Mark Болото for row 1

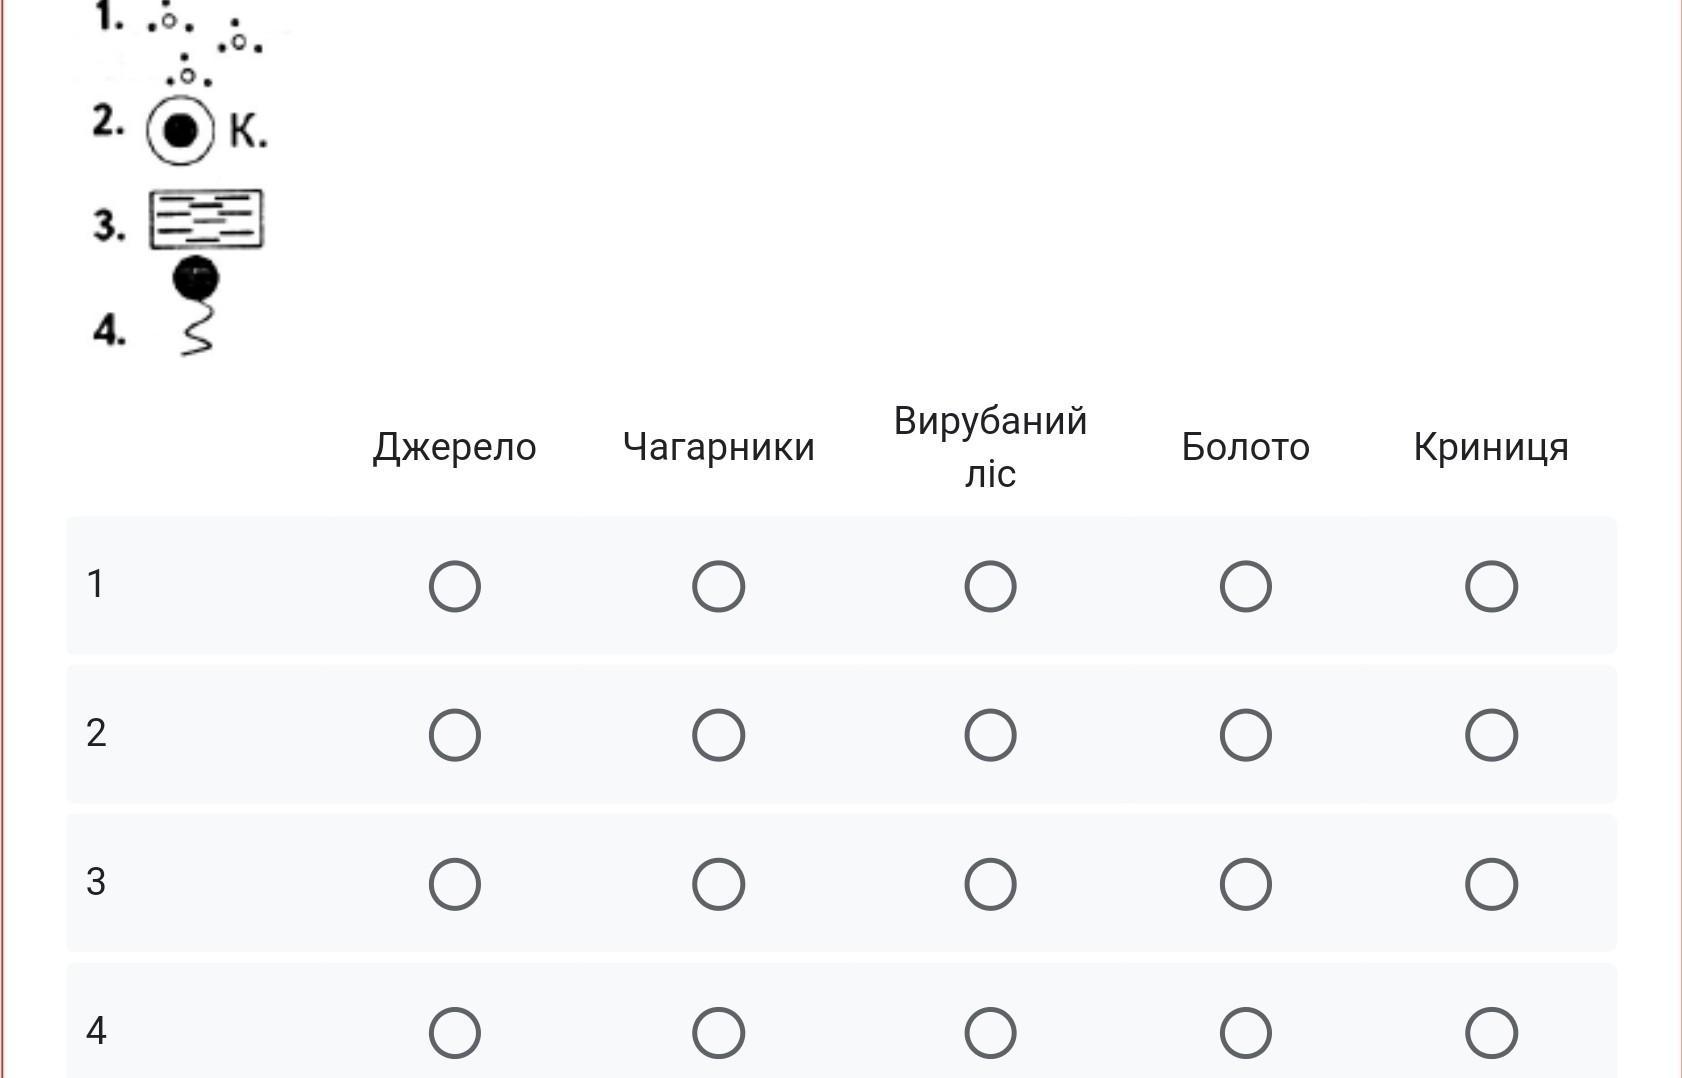(x=1245, y=586)
